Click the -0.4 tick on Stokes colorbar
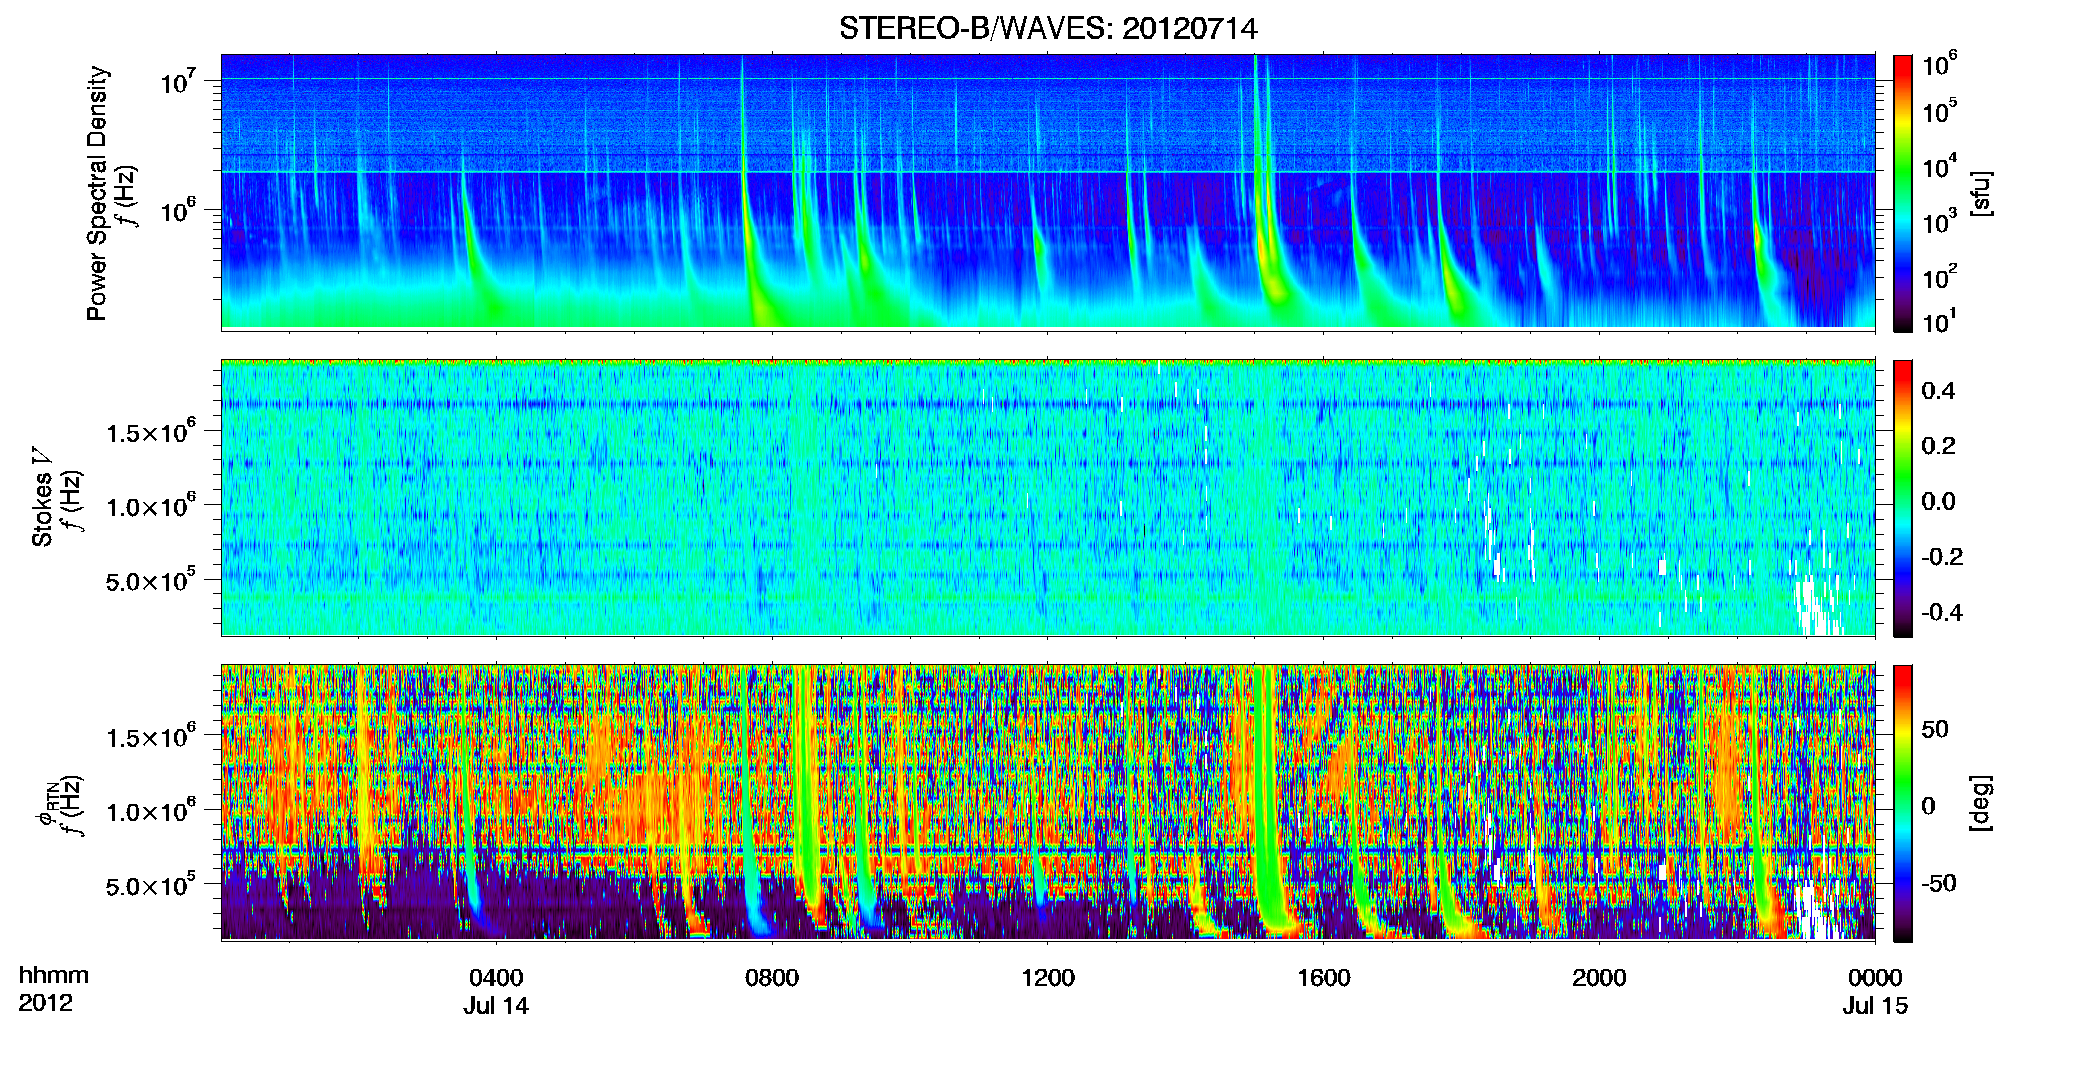The width and height of the screenshot is (2096, 1080). [x=1942, y=612]
